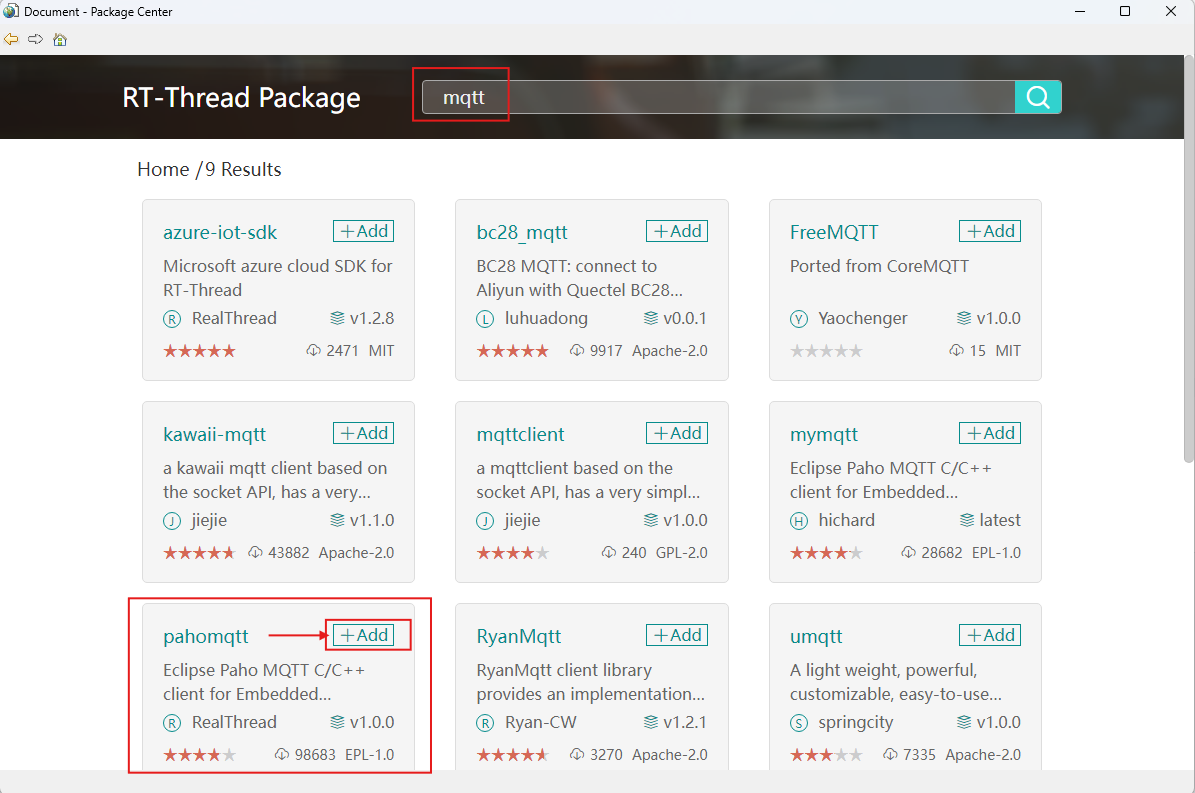Viewport: 1195px width, 793px height.
Task: Open the azure-iot-sdk package title
Action: click(x=220, y=232)
